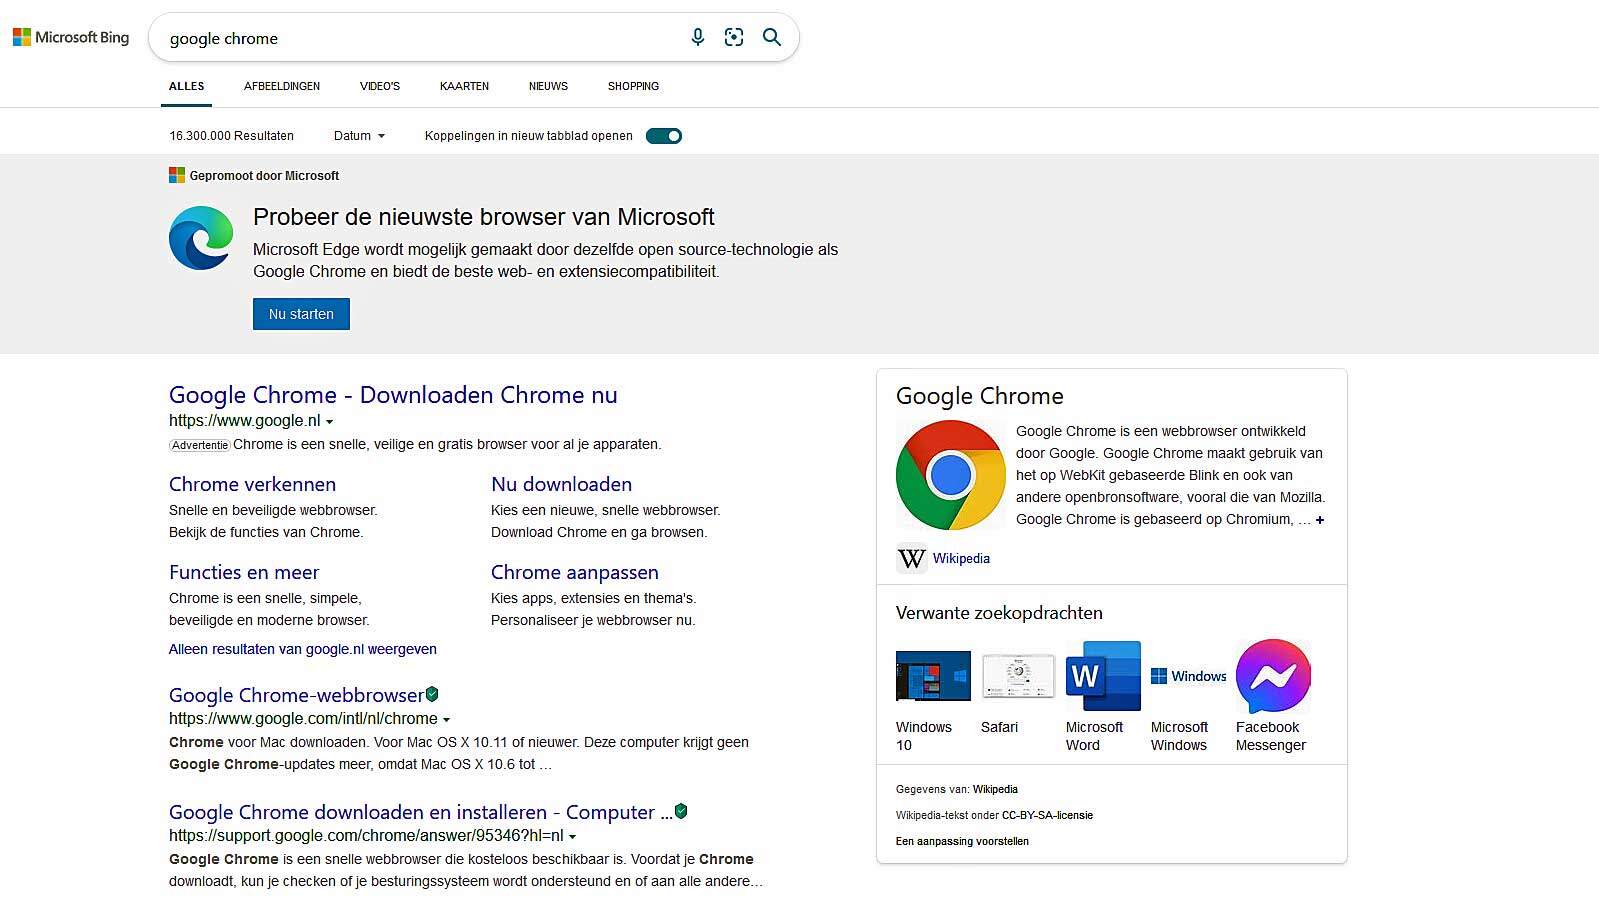The height and width of the screenshot is (903, 1599).
Task: Click the Wikipedia link under Chrome description
Action: (x=961, y=558)
